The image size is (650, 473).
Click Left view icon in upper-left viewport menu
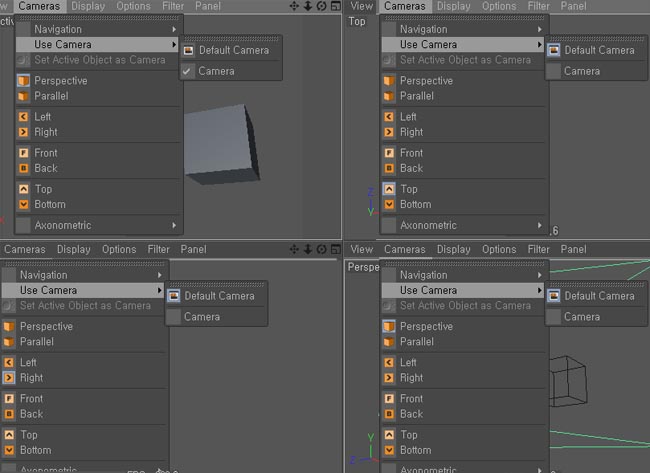click(24, 117)
